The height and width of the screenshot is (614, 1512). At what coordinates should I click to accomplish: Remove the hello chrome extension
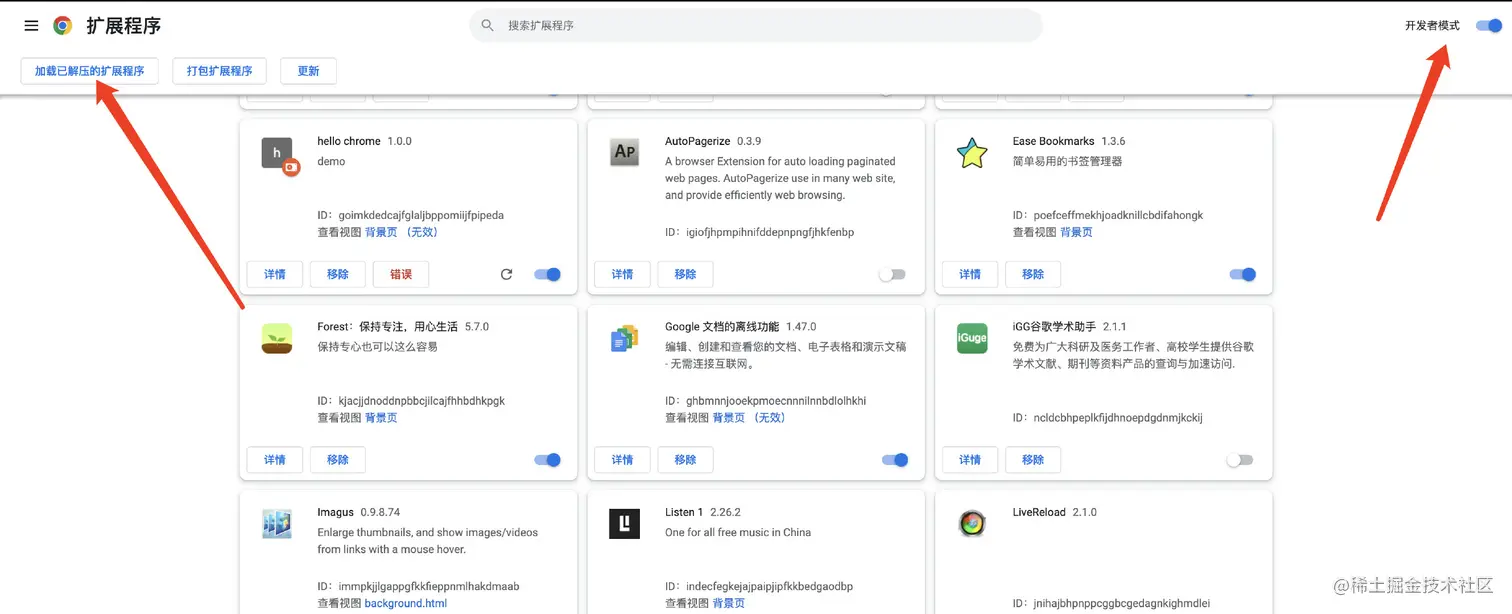pos(337,274)
